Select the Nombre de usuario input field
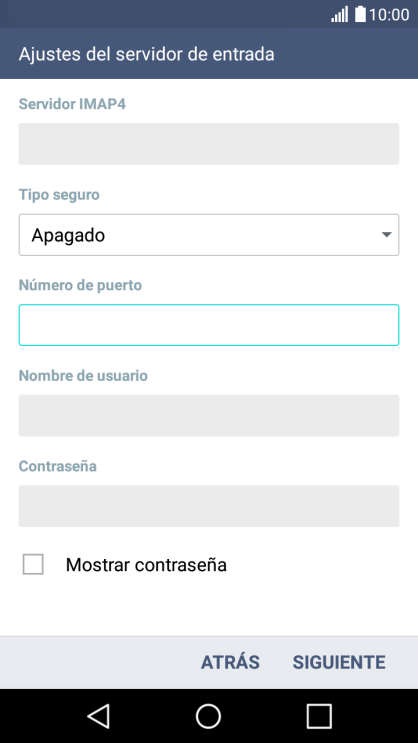 [x=209, y=416]
